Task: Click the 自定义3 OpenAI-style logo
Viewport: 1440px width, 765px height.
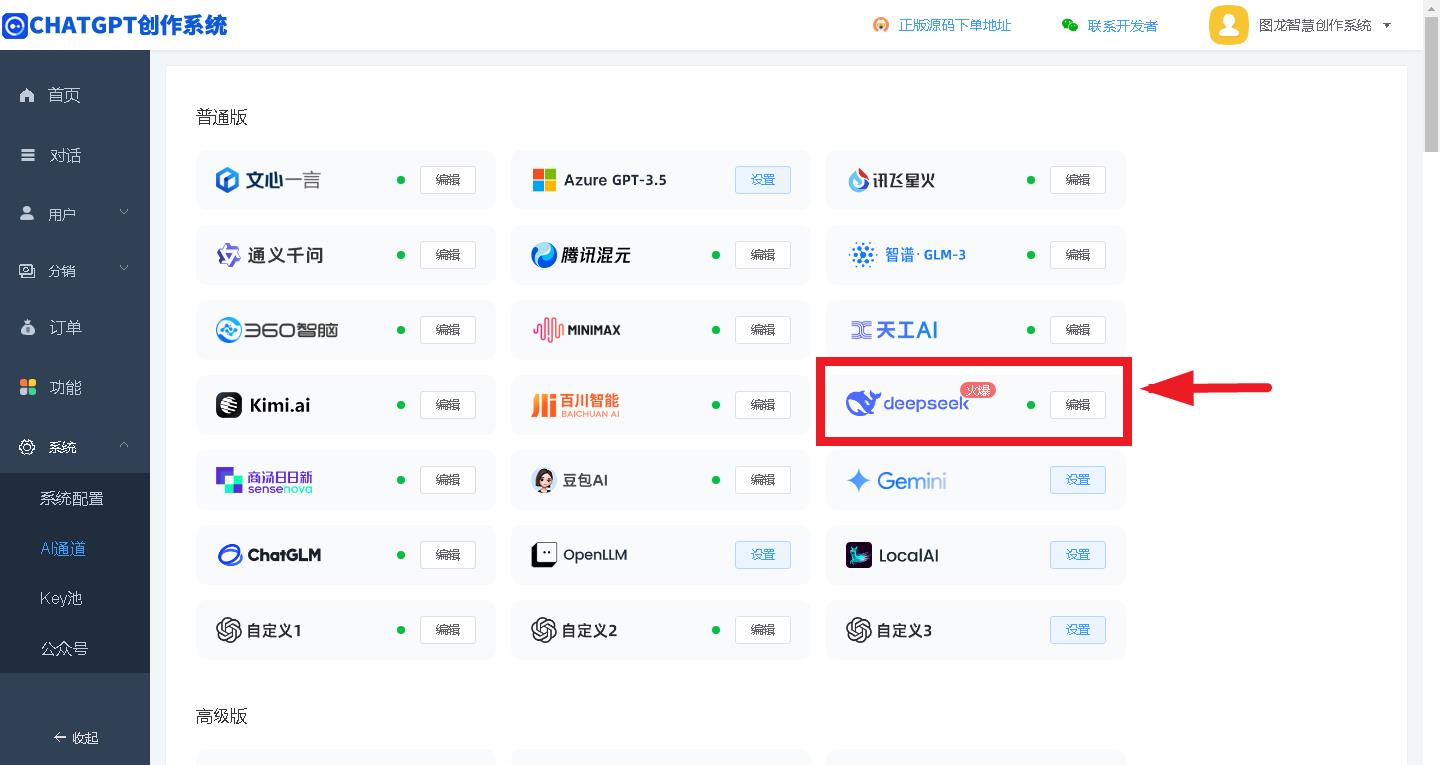Action: [859, 630]
